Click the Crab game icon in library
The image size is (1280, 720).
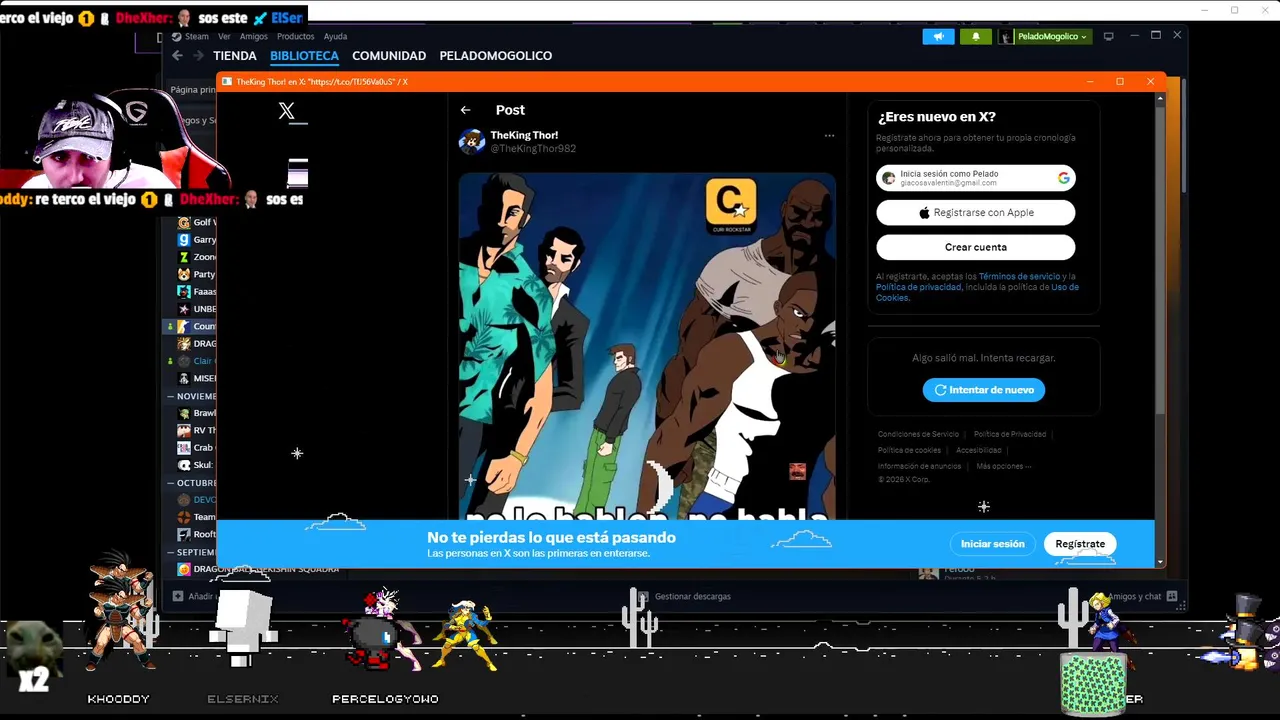point(184,448)
